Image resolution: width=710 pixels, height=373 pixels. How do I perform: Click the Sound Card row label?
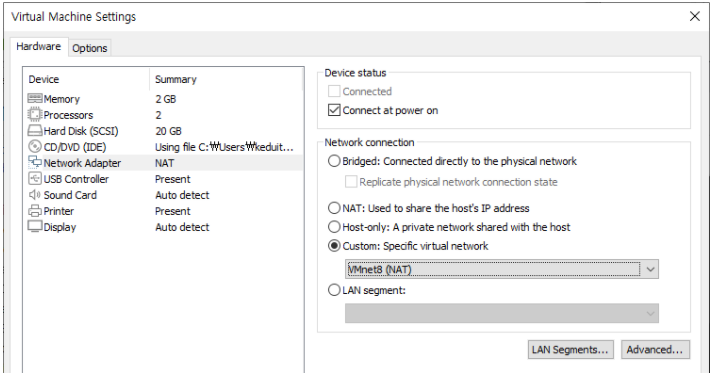coord(70,195)
